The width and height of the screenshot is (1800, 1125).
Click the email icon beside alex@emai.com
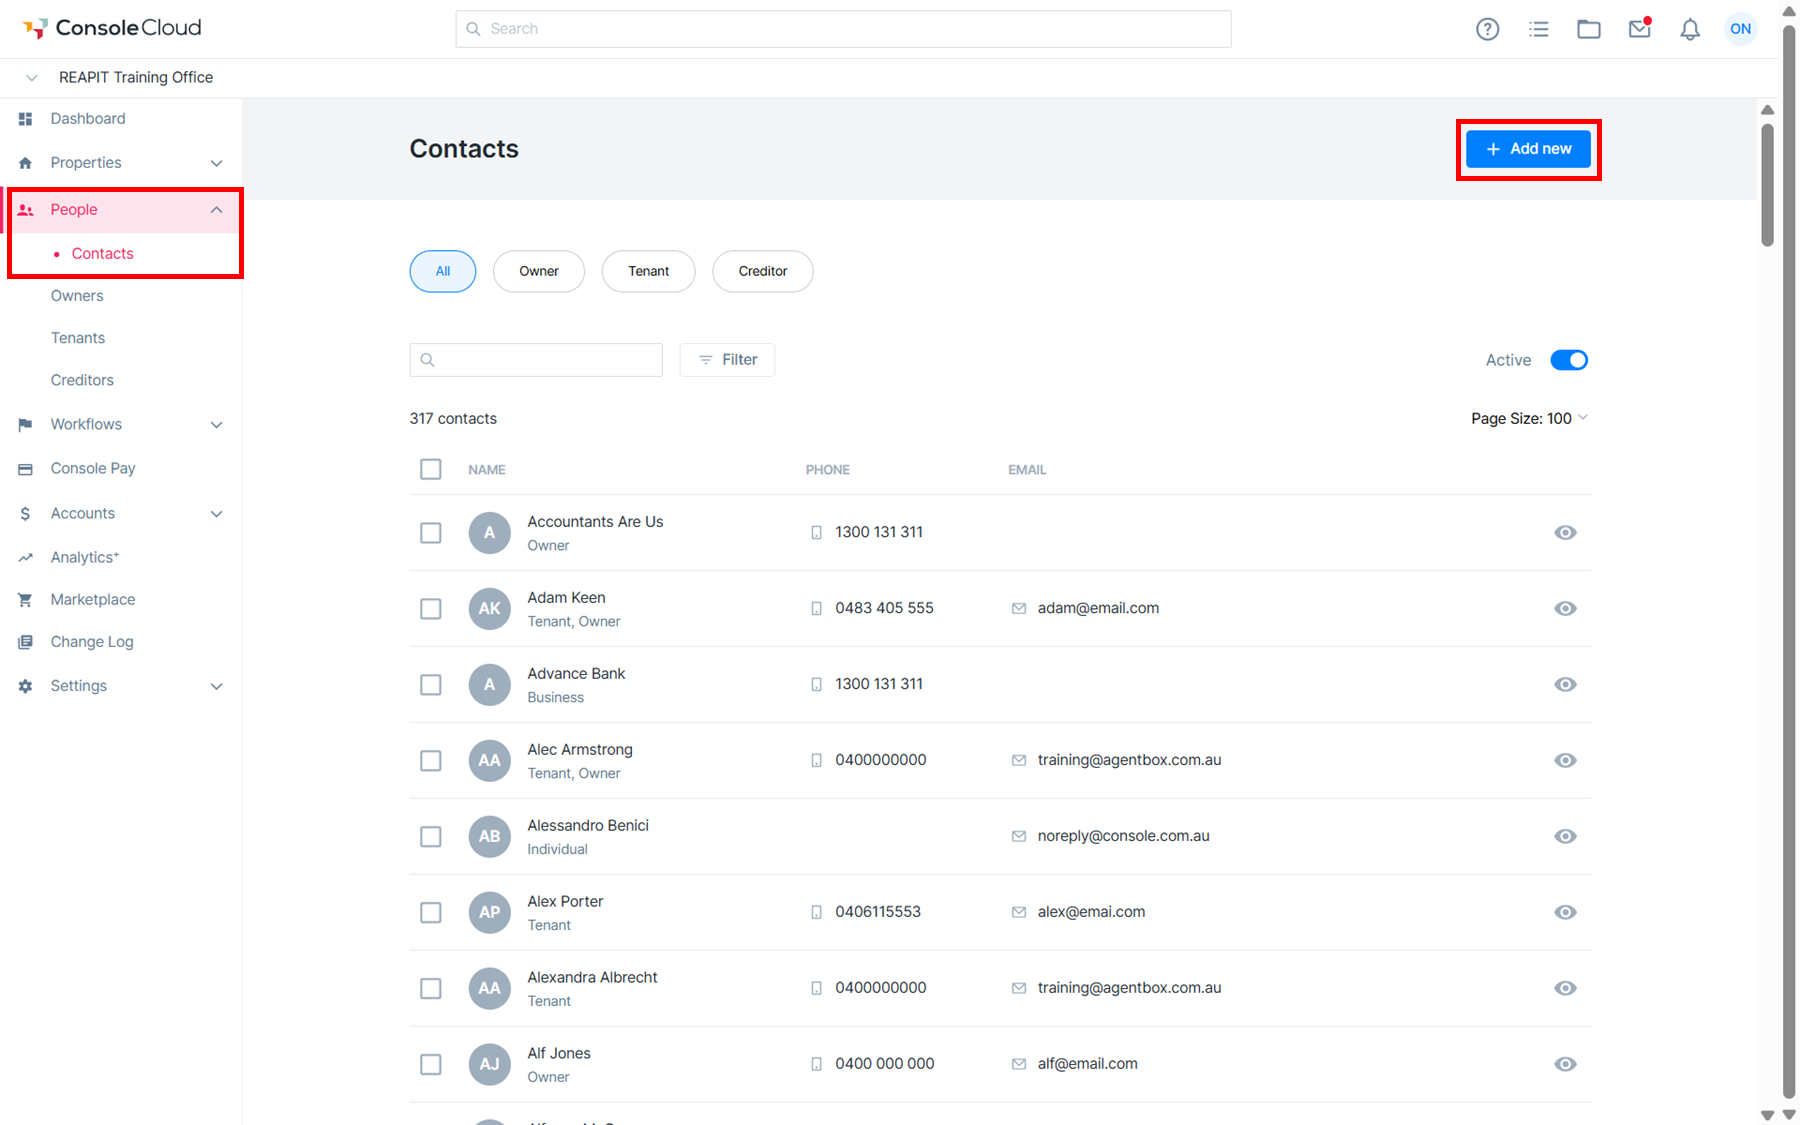[1018, 912]
